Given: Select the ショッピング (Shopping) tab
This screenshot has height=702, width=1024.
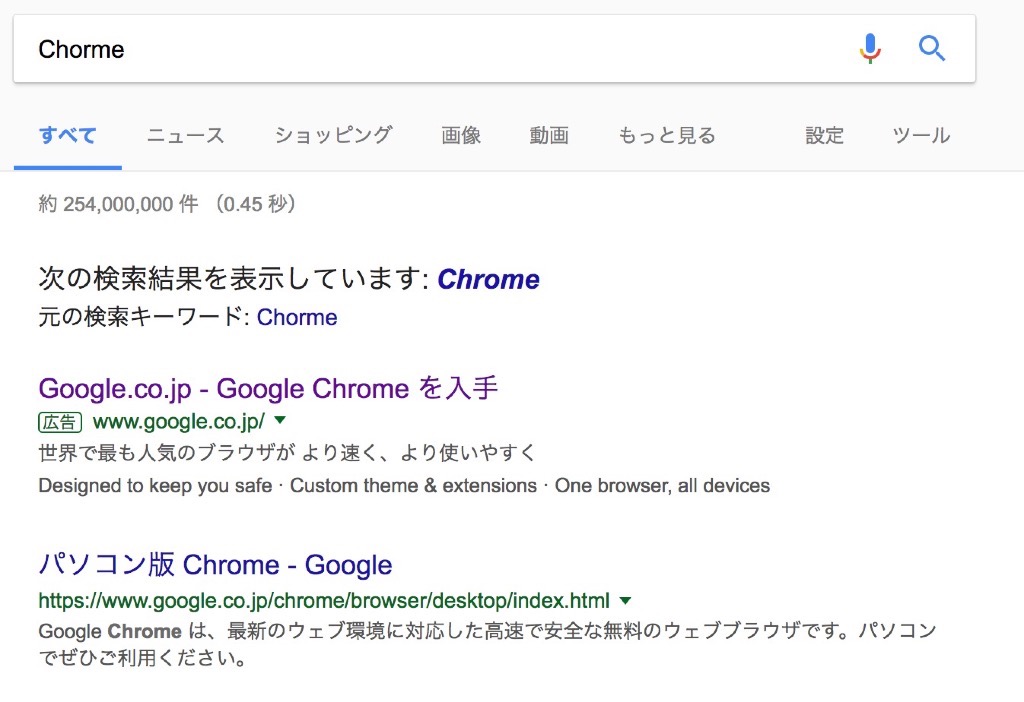Looking at the screenshot, I should tap(332, 135).
